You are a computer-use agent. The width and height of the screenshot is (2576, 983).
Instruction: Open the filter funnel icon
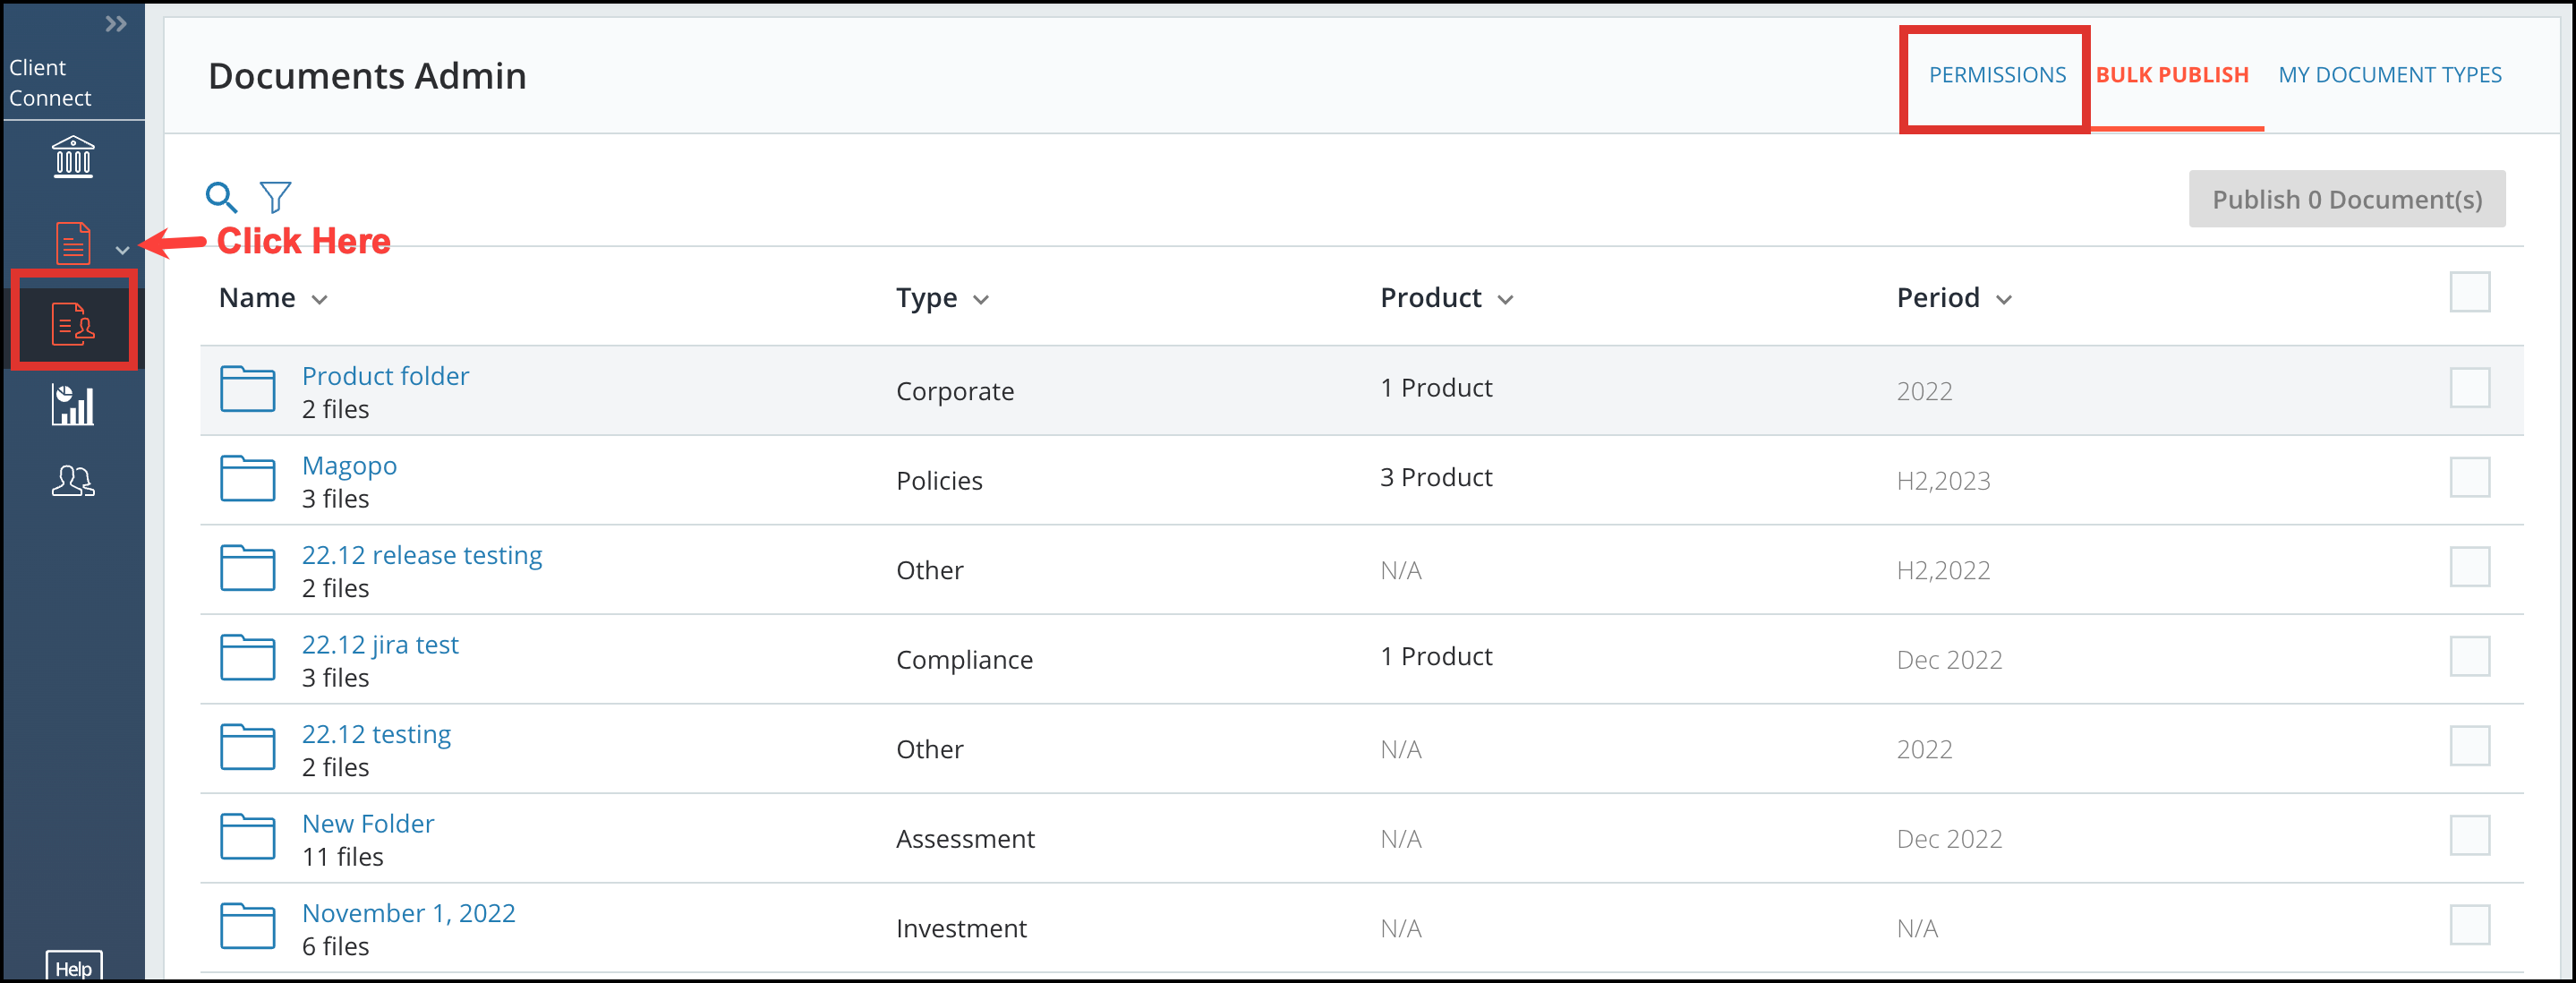point(275,197)
